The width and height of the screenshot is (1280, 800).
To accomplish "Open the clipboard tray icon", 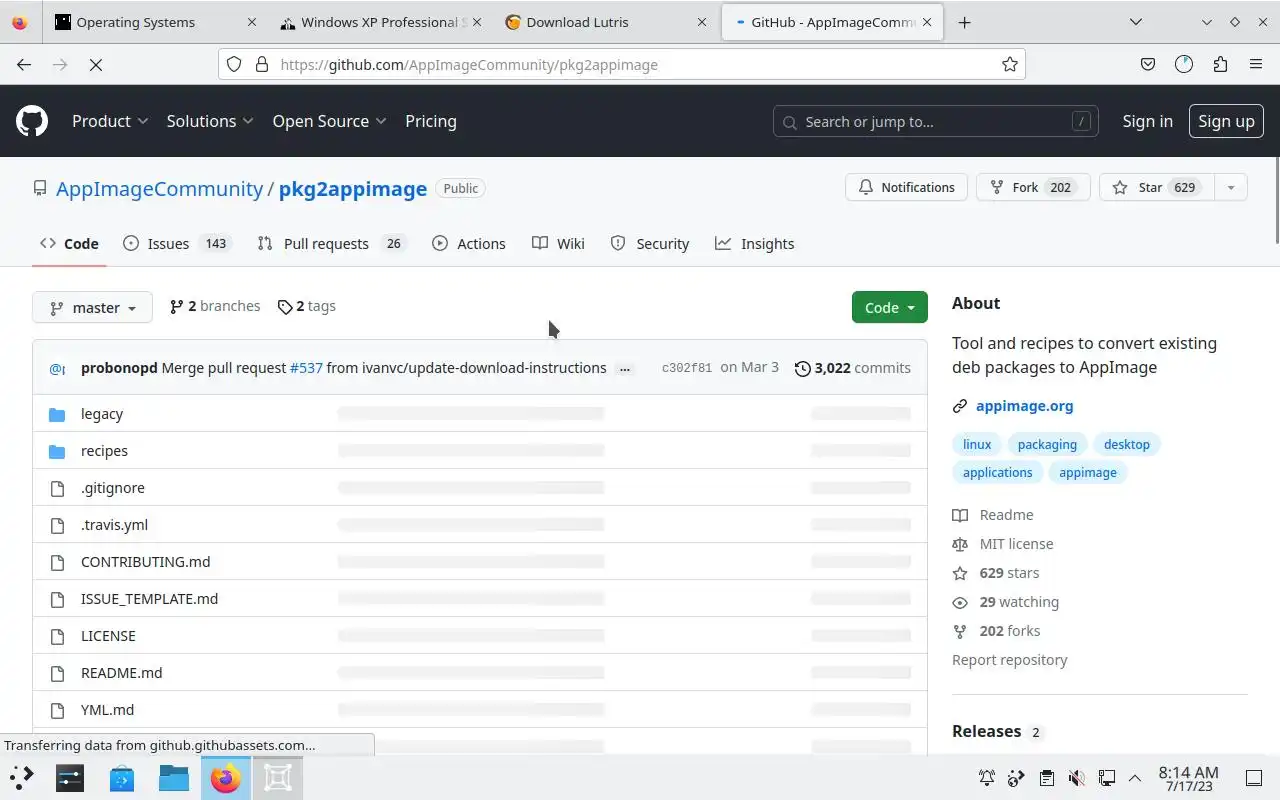I will pos(1046,778).
